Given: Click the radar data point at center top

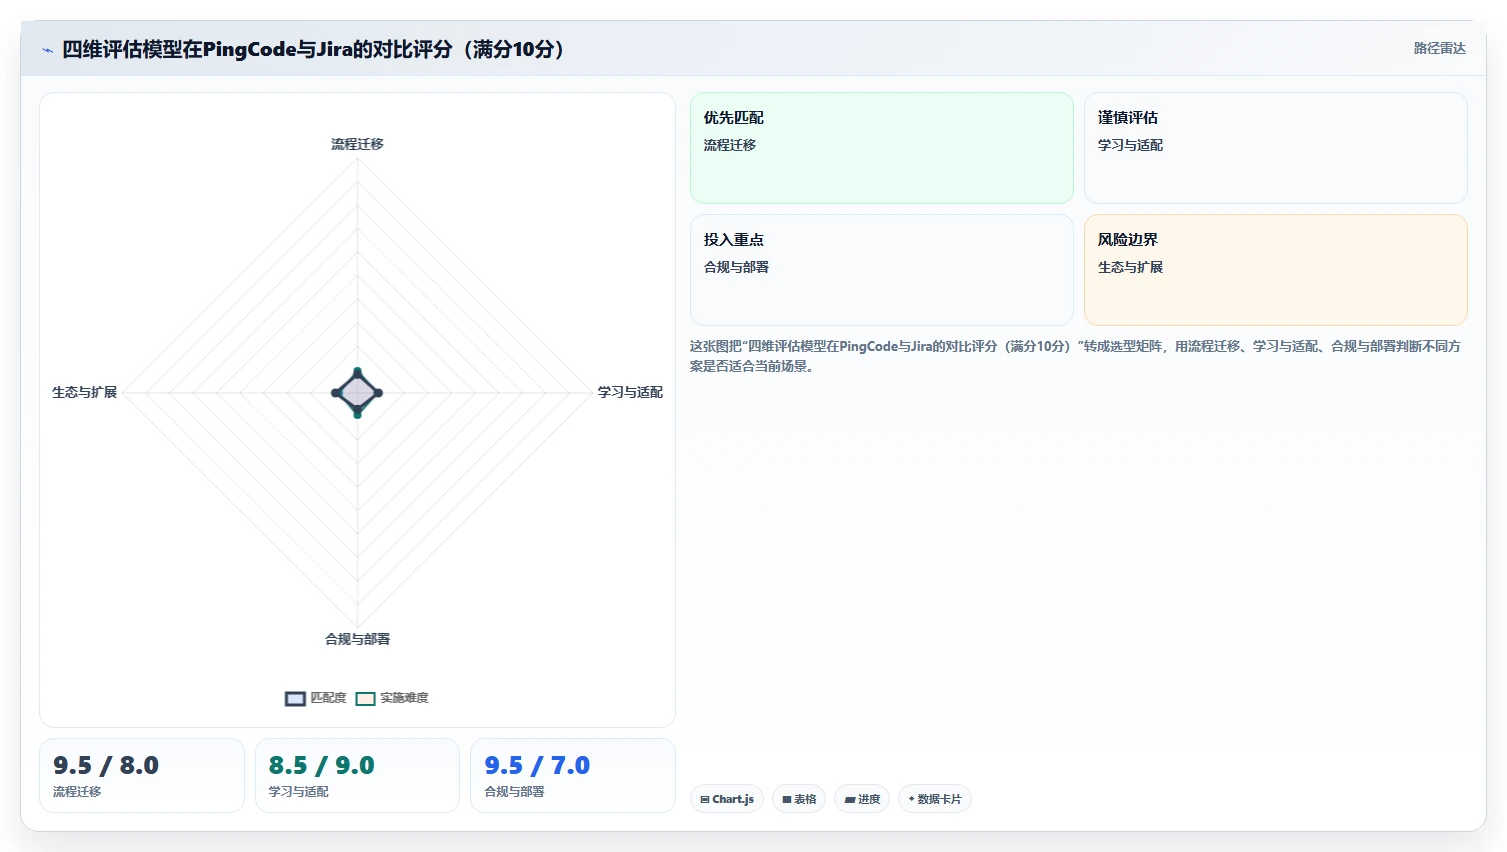Looking at the screenshot, I should (x=357, y=371).
